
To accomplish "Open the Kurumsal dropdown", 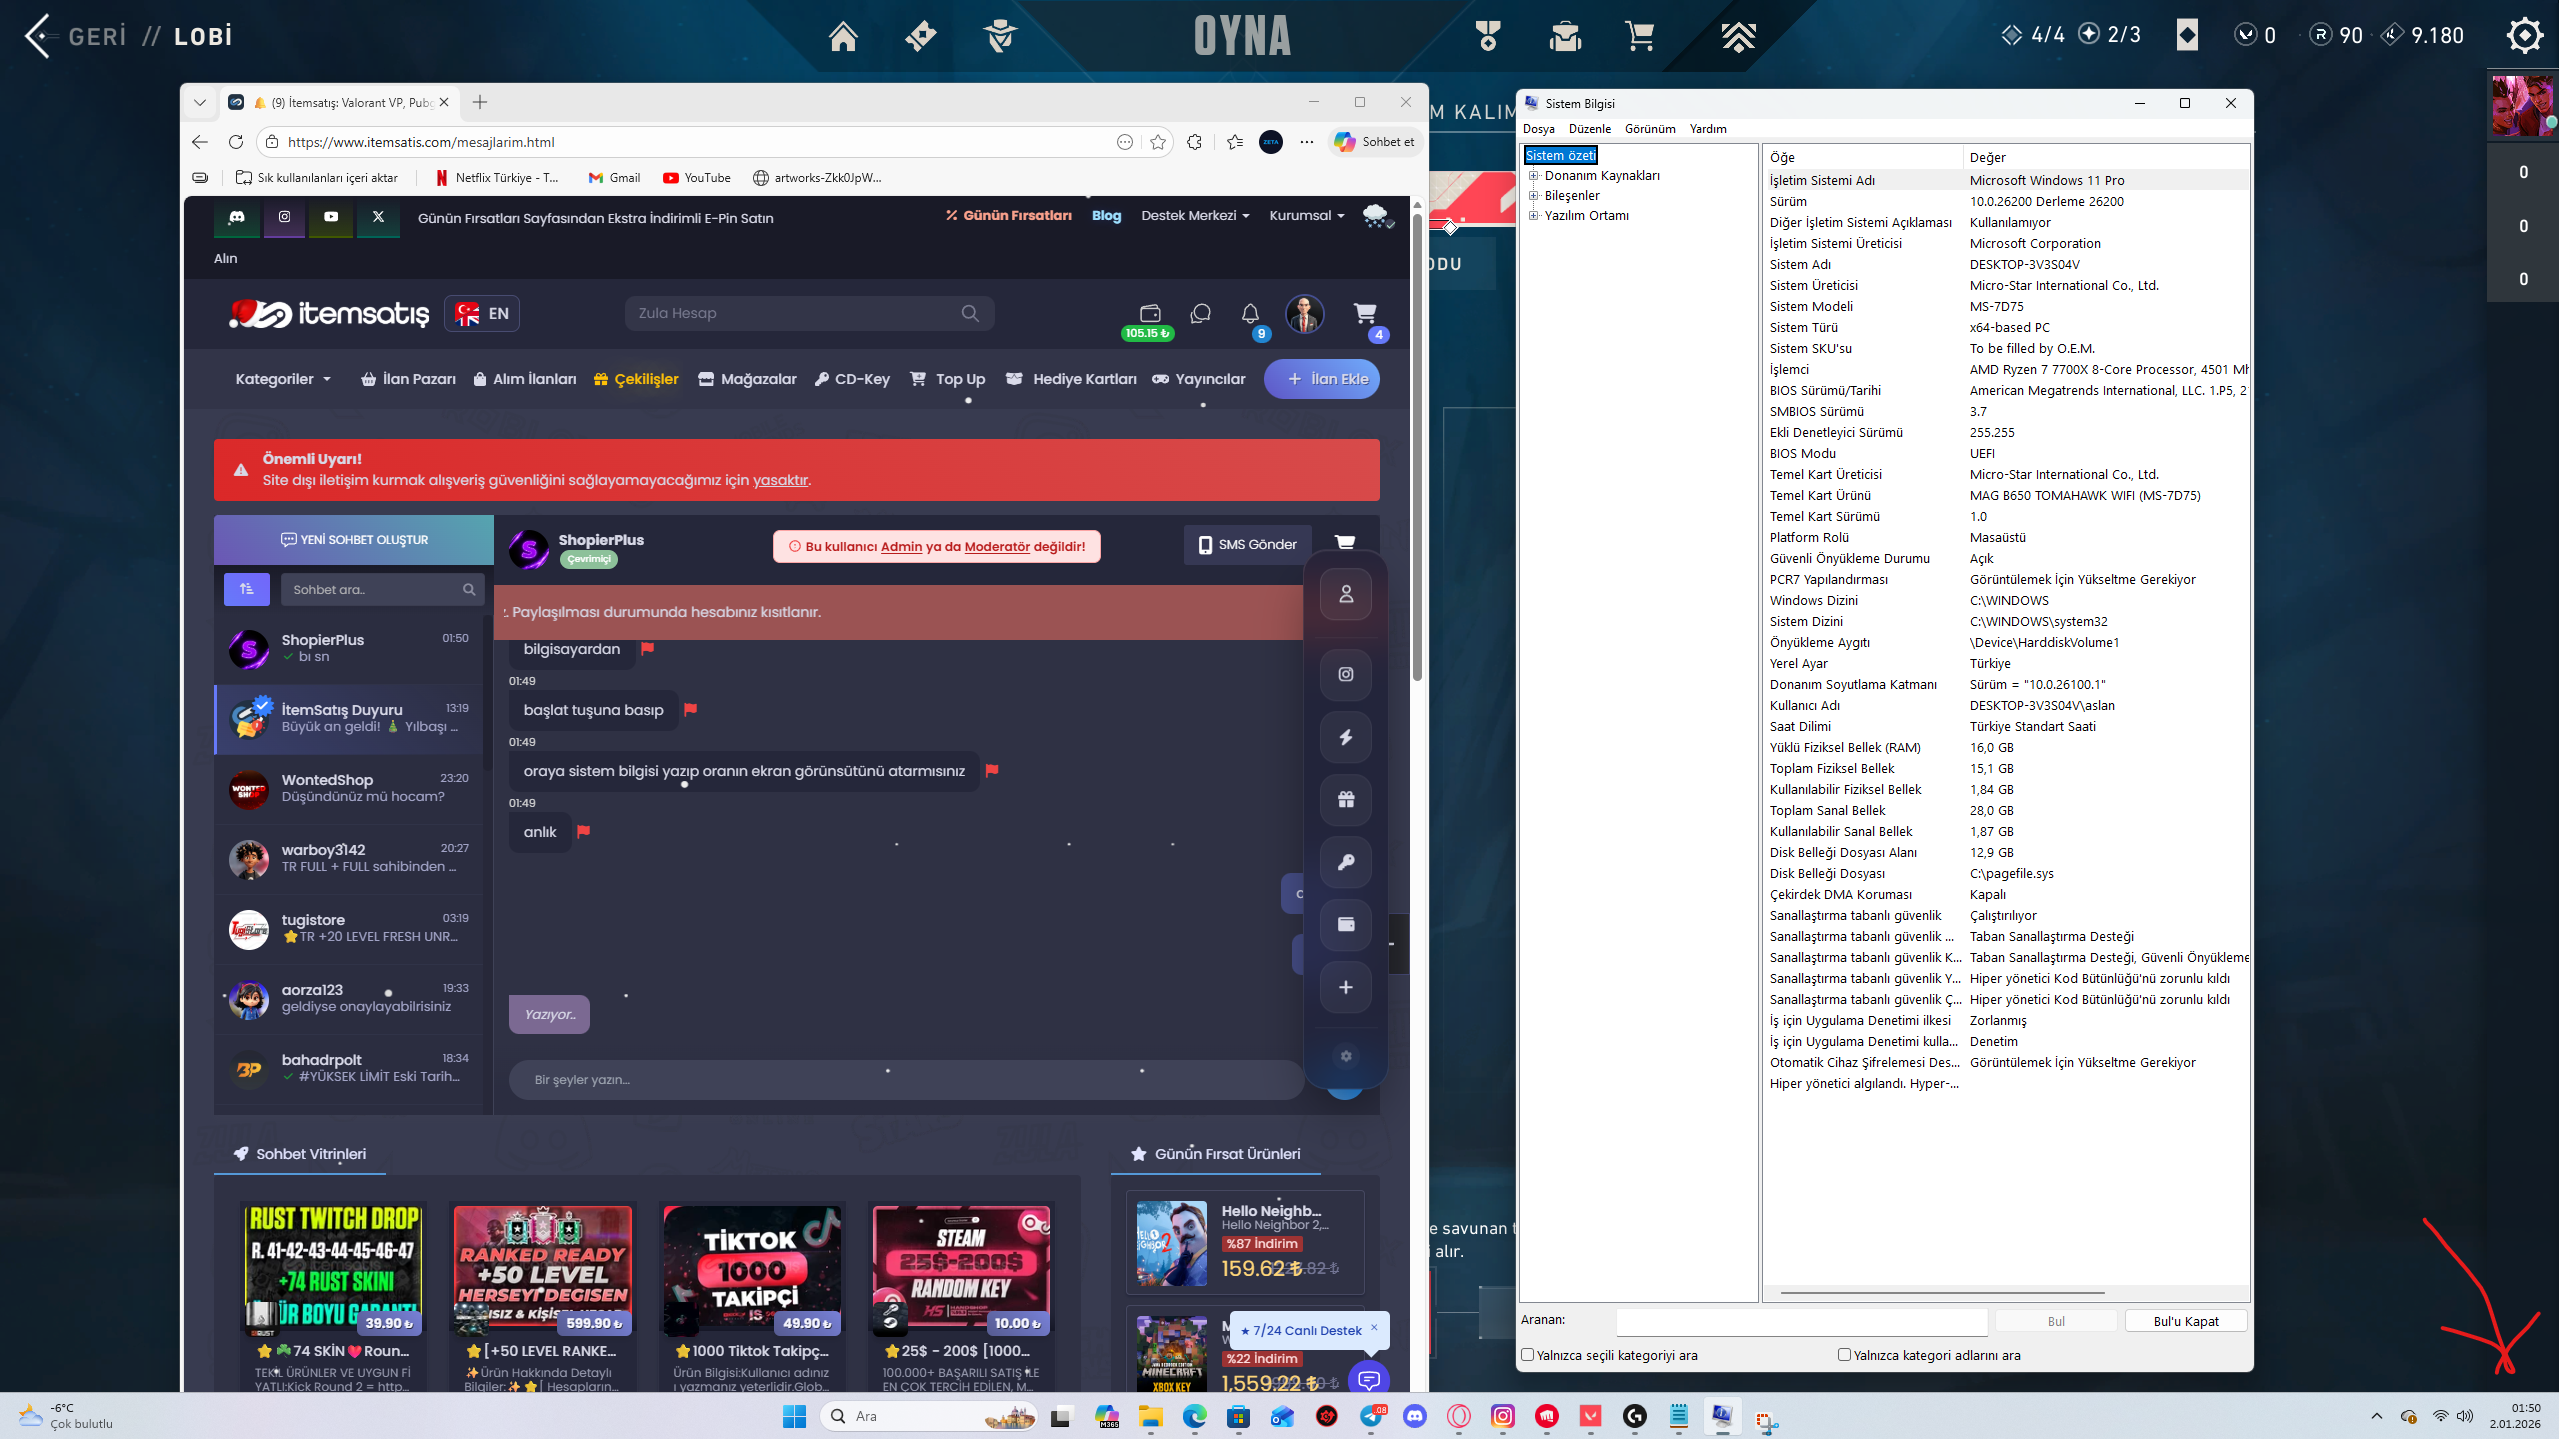I will 1306,216.
